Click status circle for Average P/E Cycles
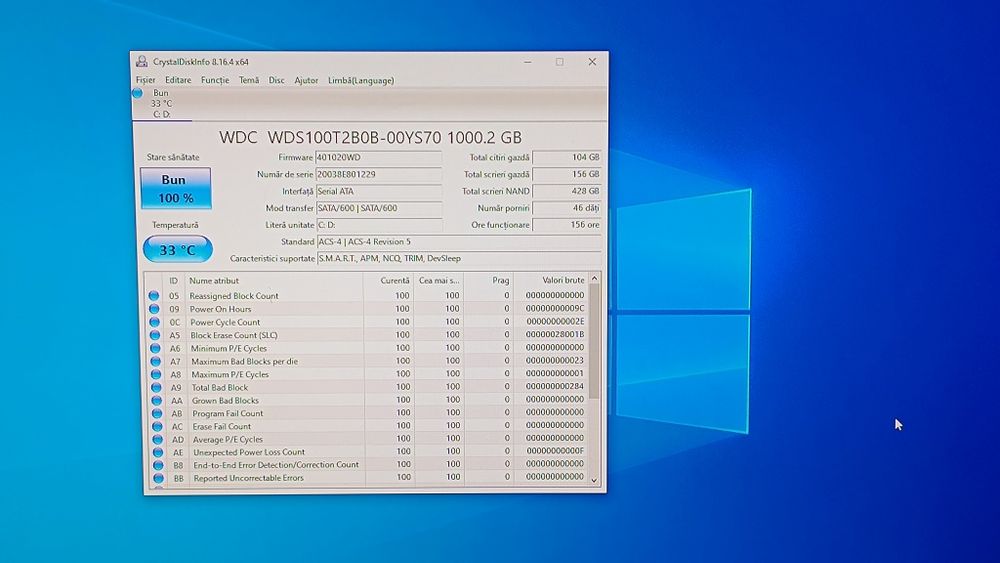Image resolution: width=1000 pixels, height=563 pixels. [x=157, y=439]
